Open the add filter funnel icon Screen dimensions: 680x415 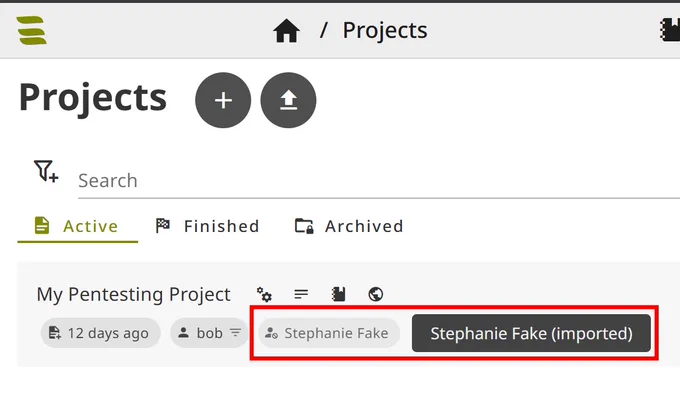tap(46, 171)
